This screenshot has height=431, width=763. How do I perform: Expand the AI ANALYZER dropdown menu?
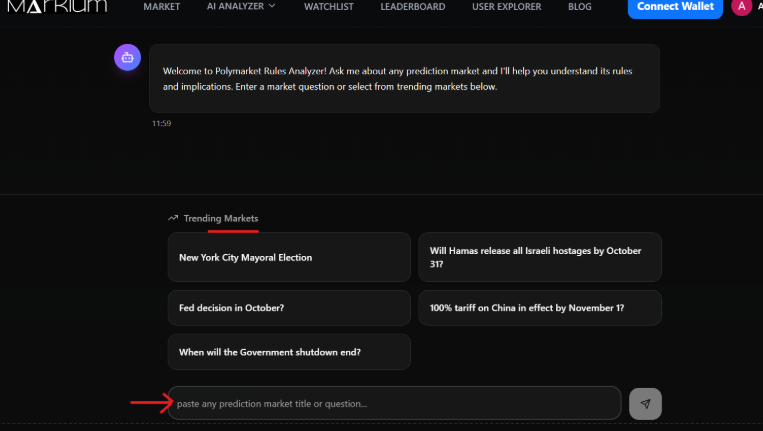241,6
